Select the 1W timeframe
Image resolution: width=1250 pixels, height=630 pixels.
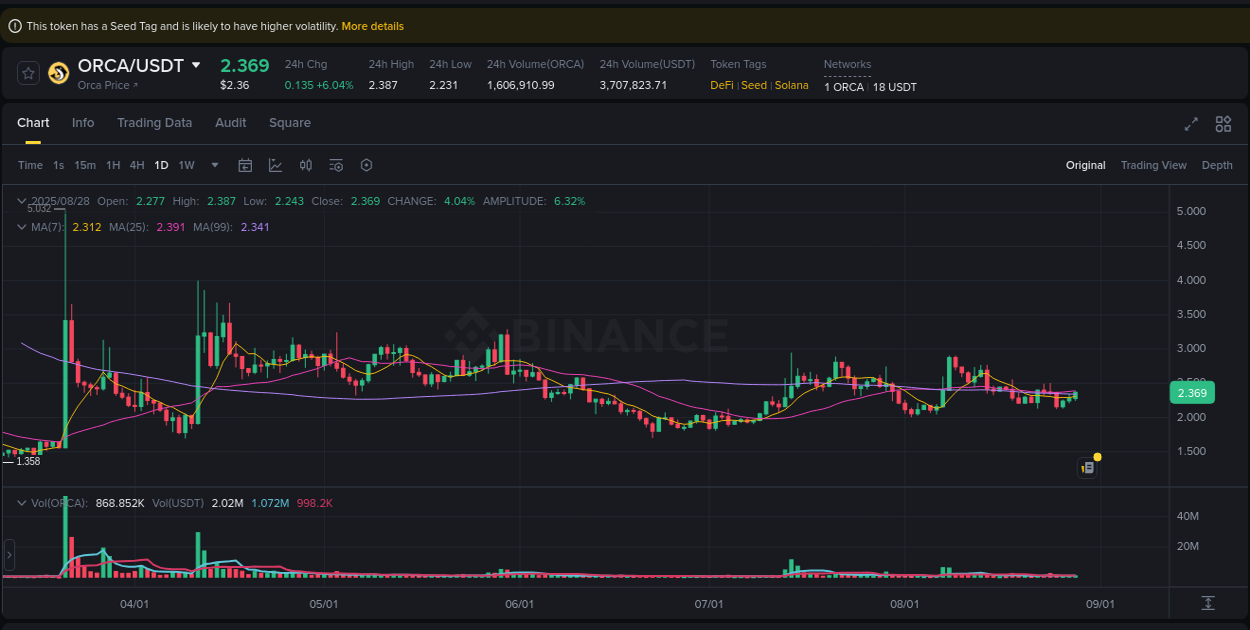pos(186,165)
